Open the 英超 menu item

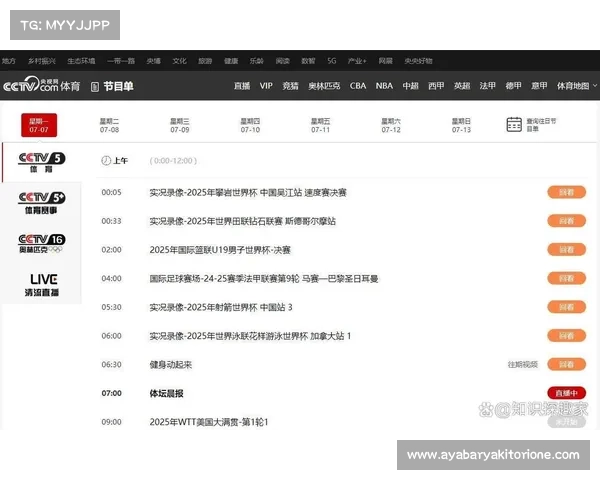[462, 86]
